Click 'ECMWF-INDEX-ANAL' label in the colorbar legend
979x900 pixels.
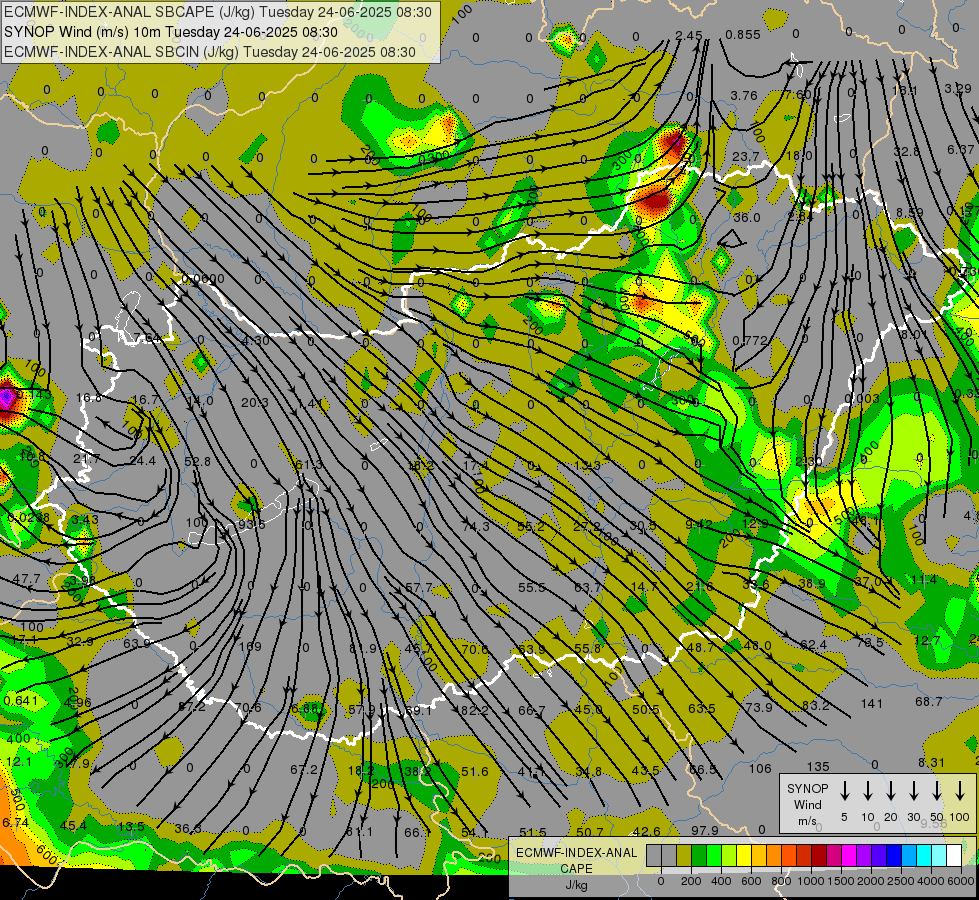point(577,853)
